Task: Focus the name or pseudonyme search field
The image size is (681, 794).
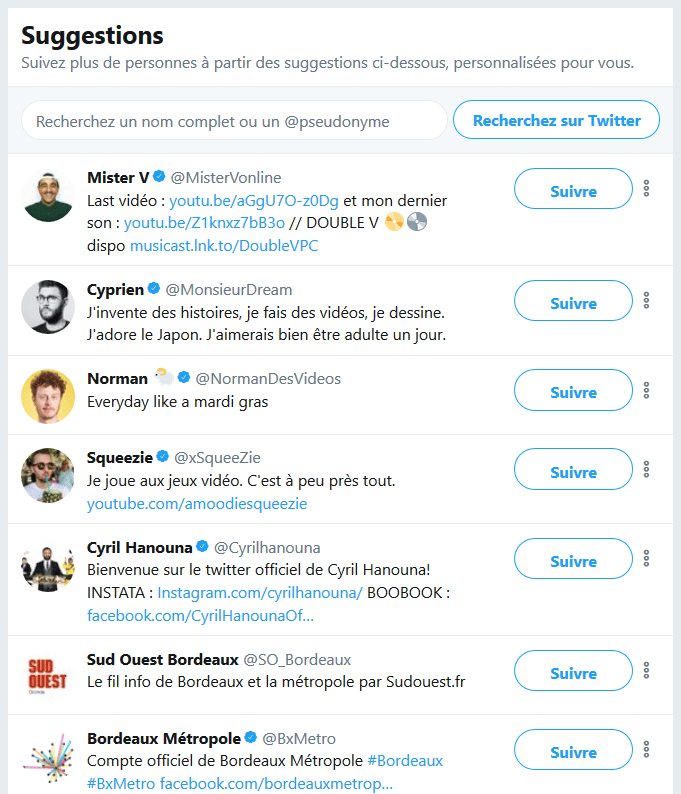Action: (x=234, y=121)
